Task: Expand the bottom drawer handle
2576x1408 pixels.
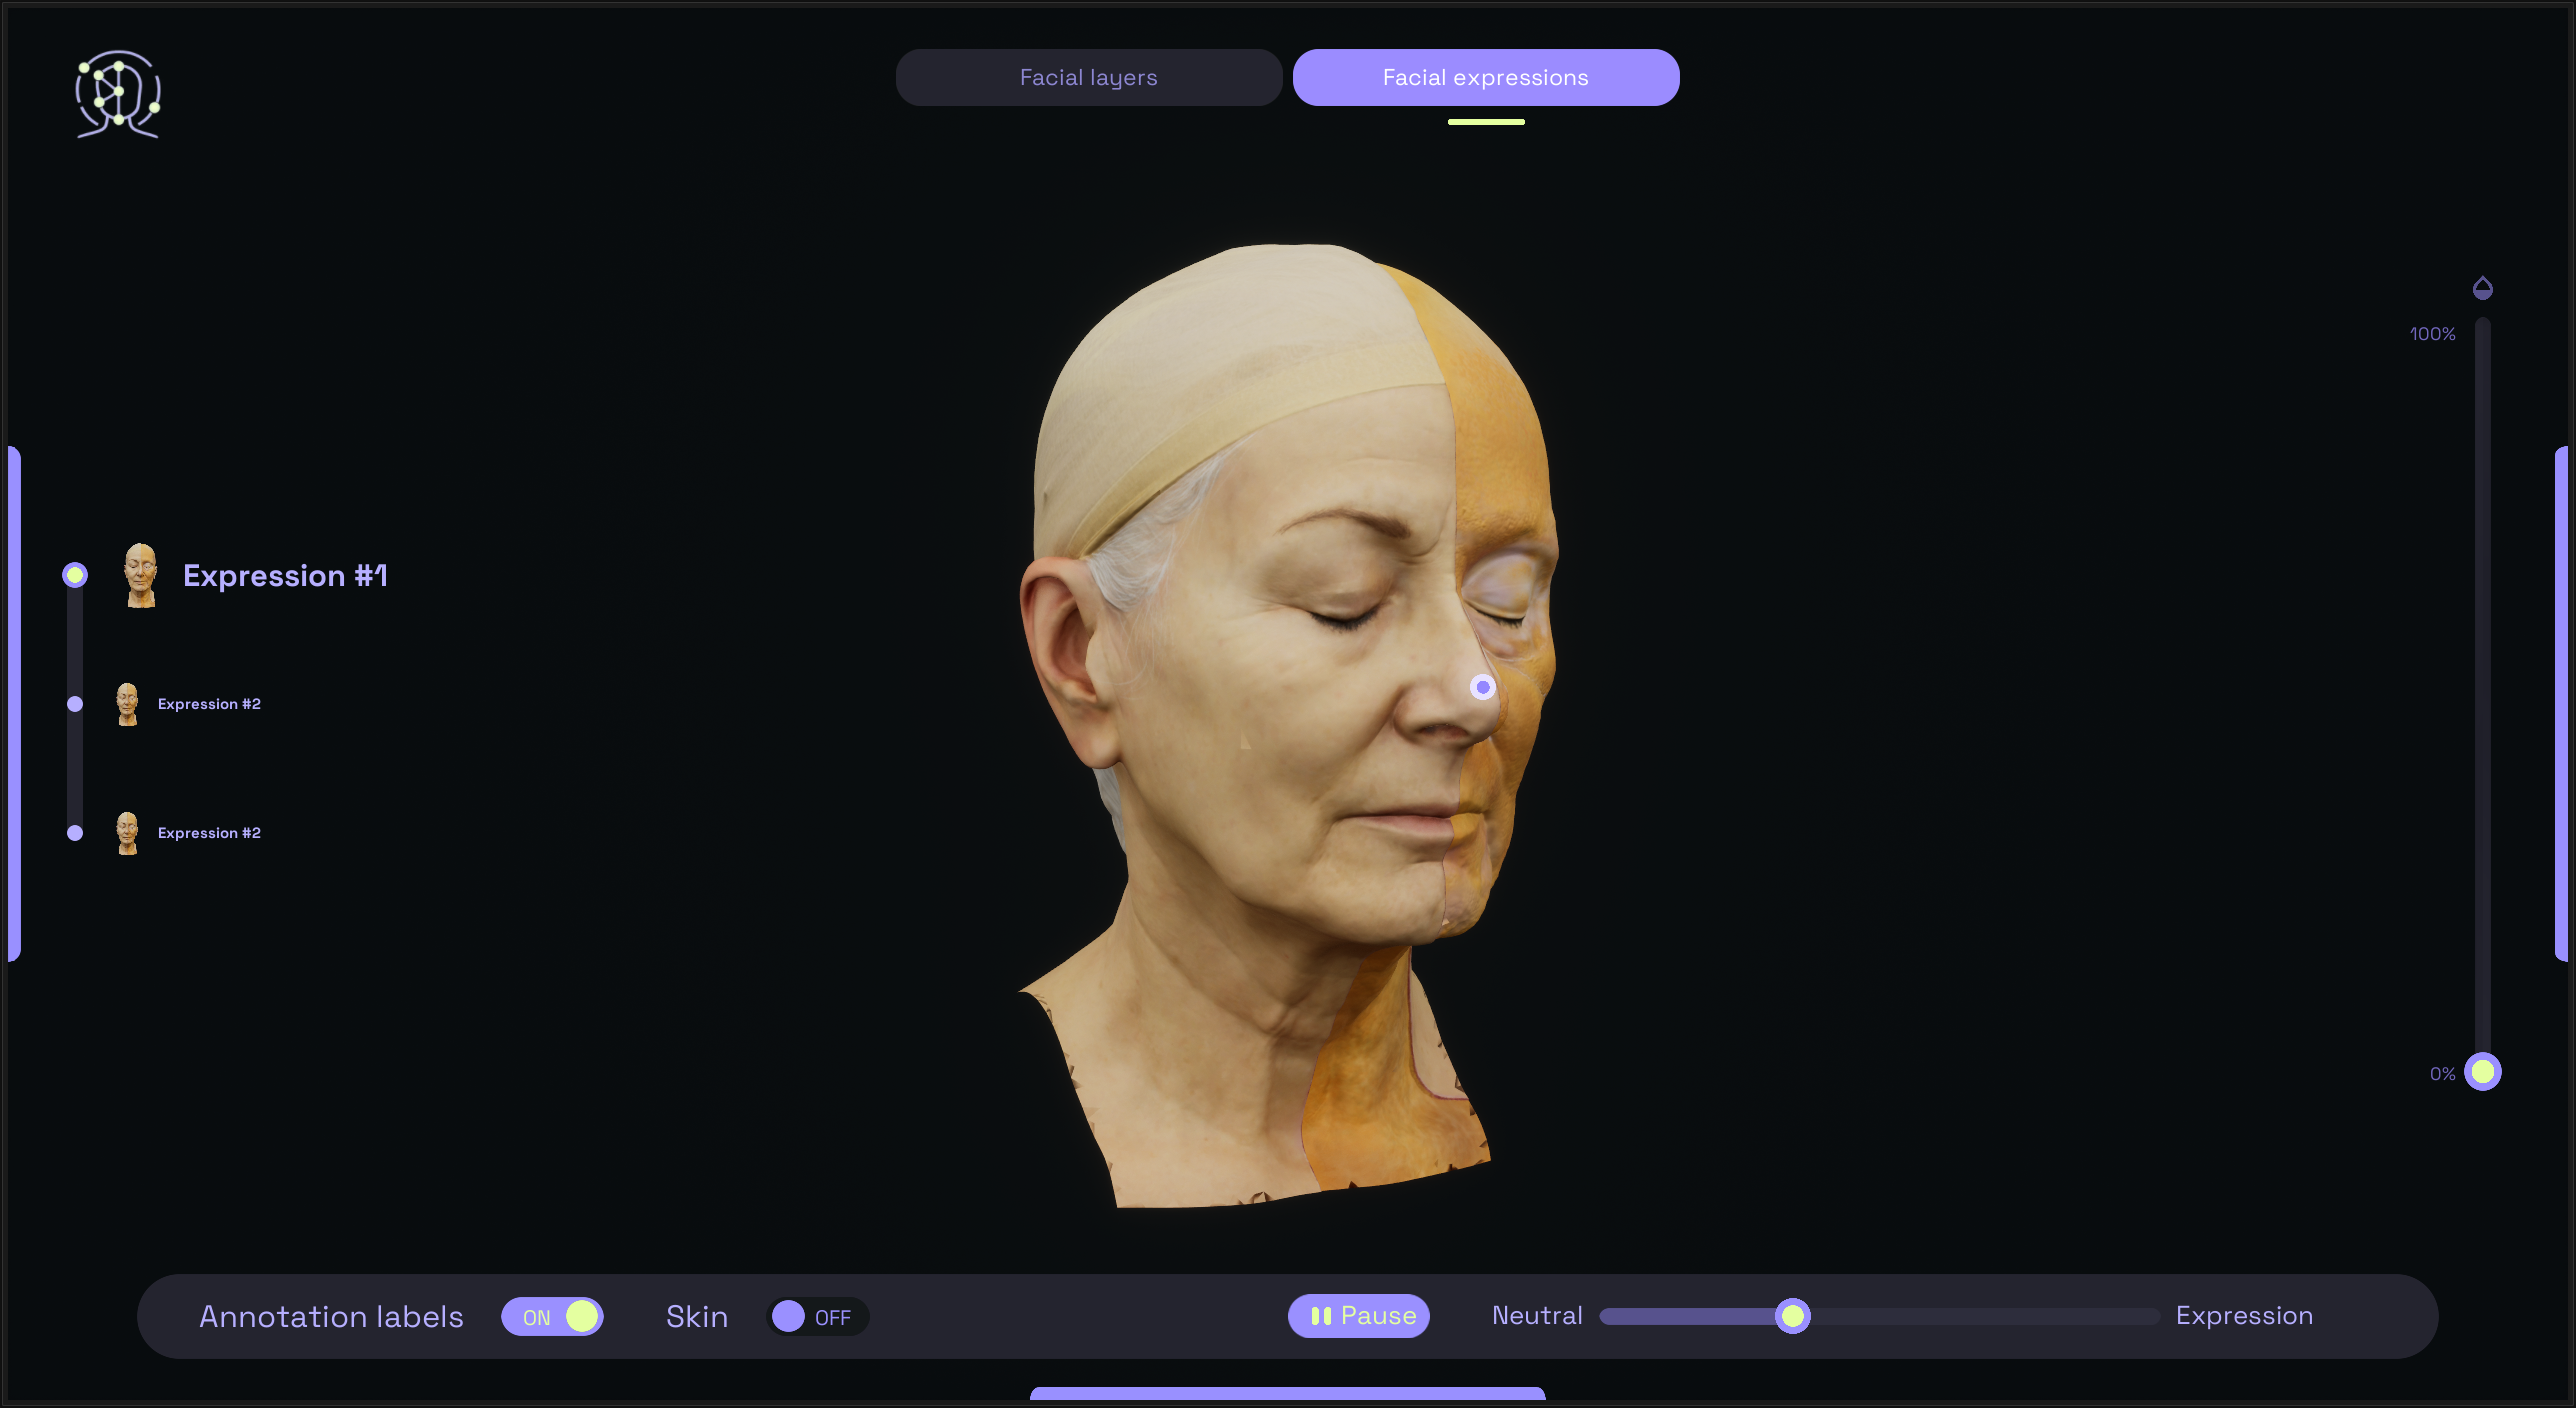Action: (1287, 1394)
